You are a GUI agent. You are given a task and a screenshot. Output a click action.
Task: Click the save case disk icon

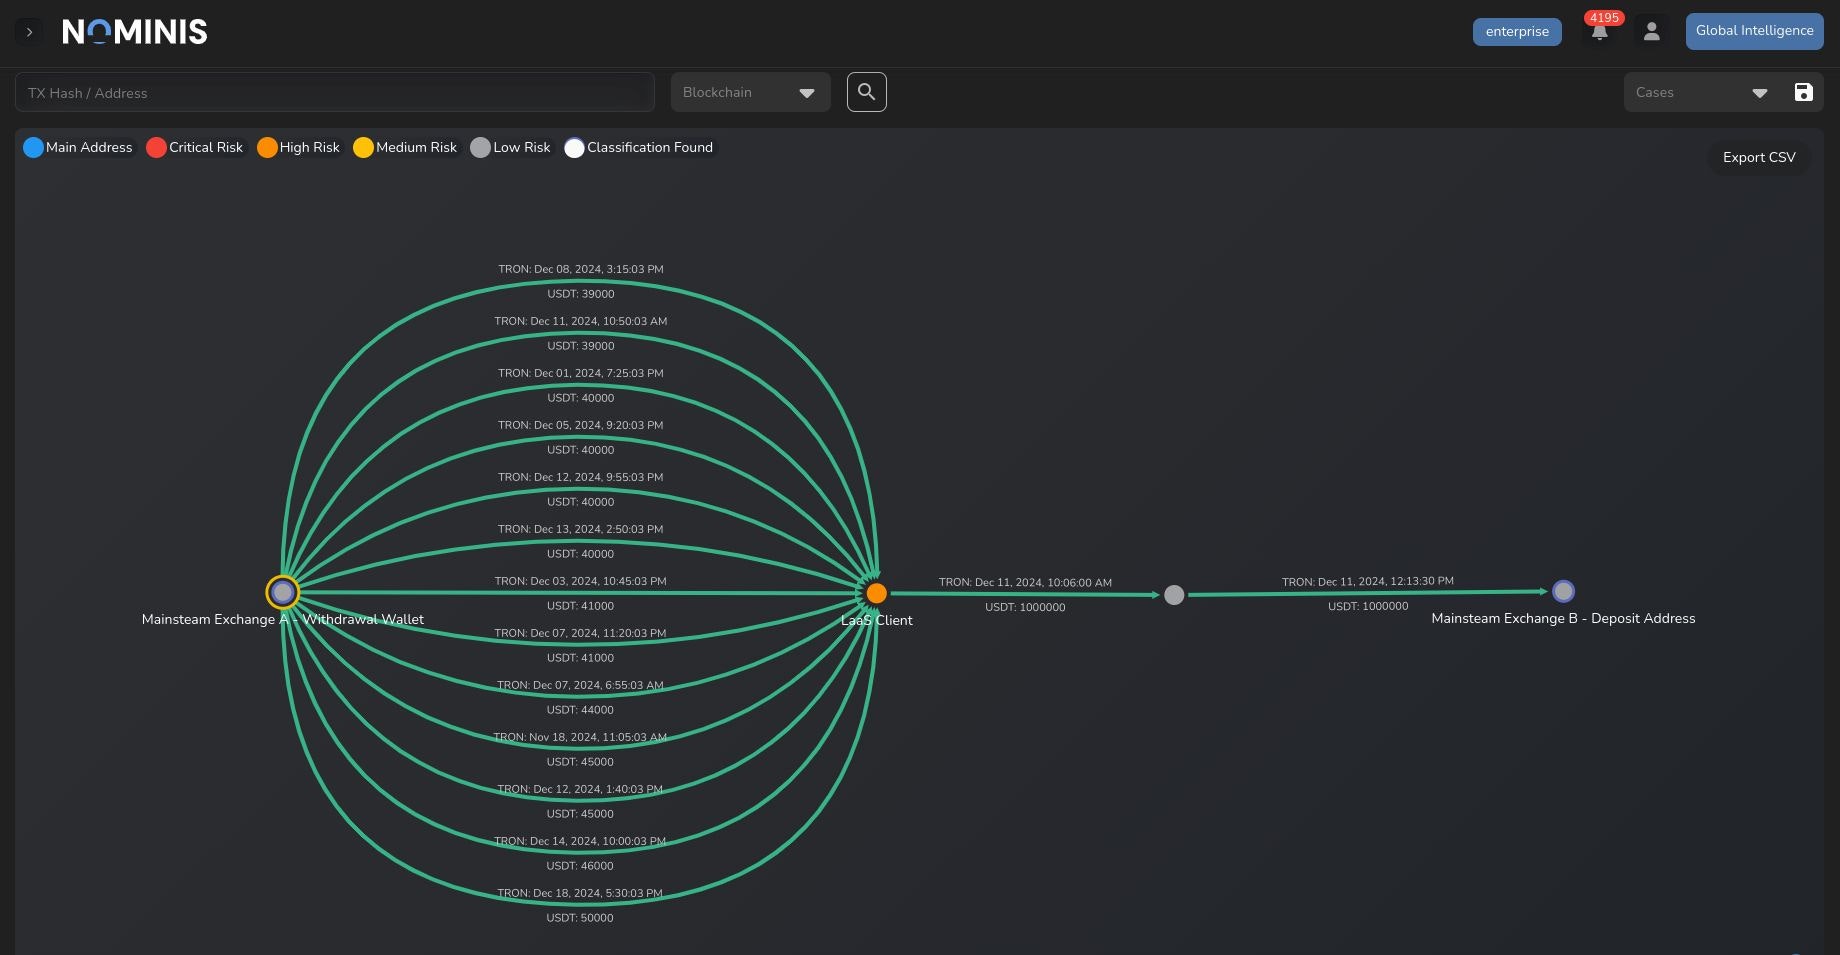[1803, 93]
